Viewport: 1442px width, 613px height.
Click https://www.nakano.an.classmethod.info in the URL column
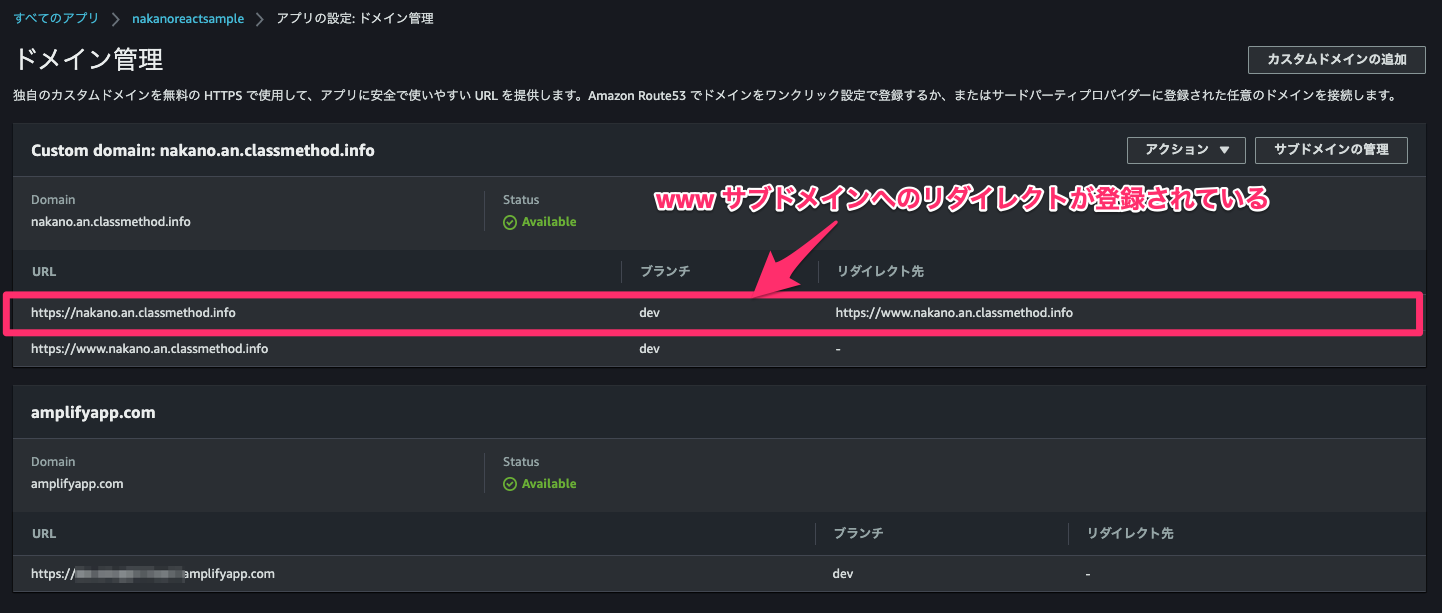coord(149,349)
